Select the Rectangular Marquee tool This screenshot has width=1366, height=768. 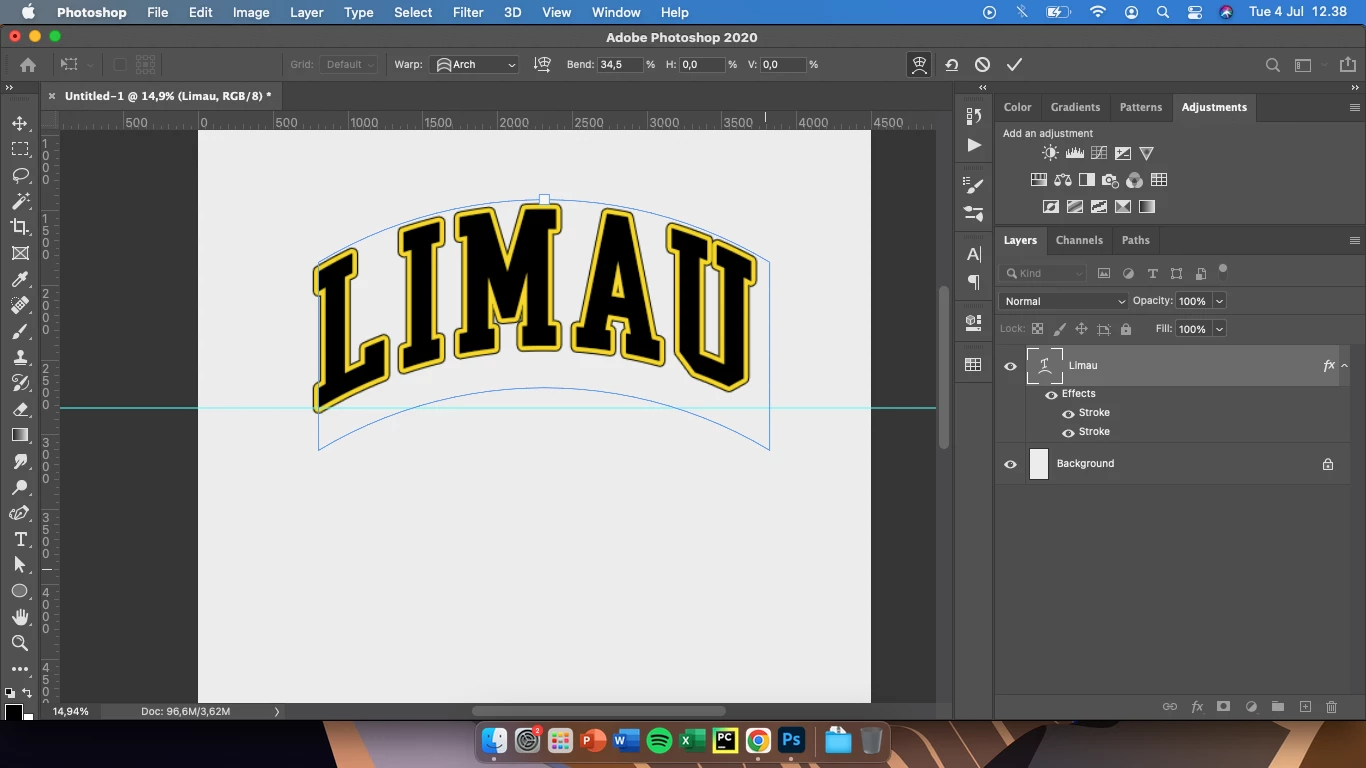pos(20,149)
